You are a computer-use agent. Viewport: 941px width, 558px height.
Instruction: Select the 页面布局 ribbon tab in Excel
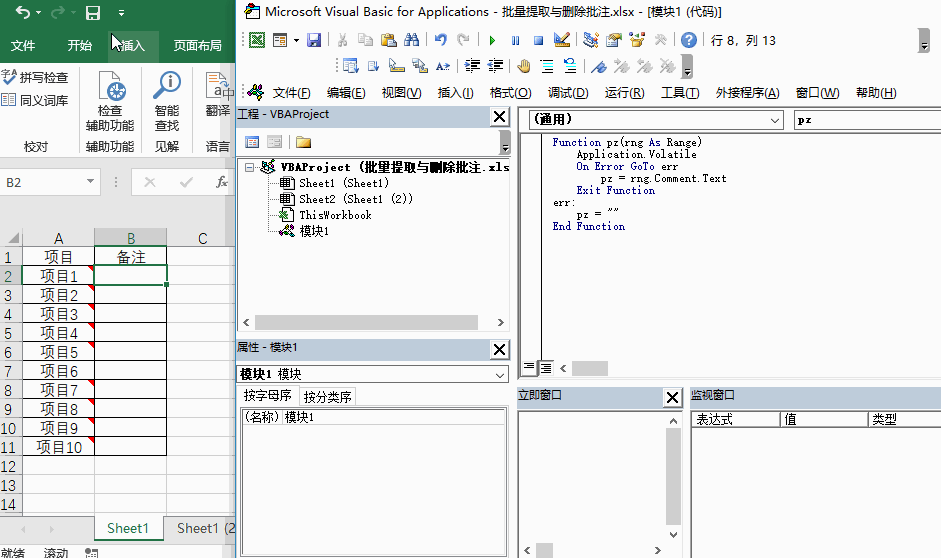click(197, 46)
